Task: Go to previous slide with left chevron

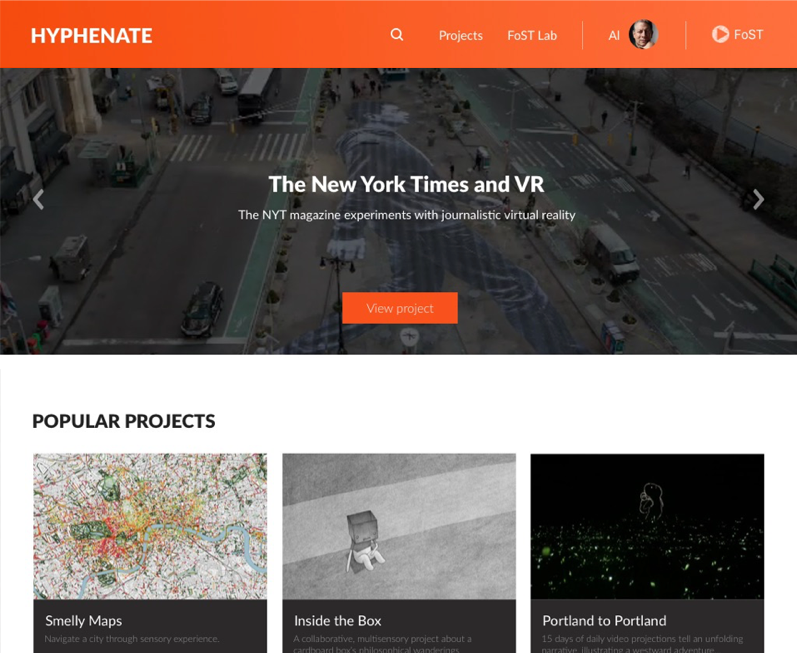Action: coord(38,199)
